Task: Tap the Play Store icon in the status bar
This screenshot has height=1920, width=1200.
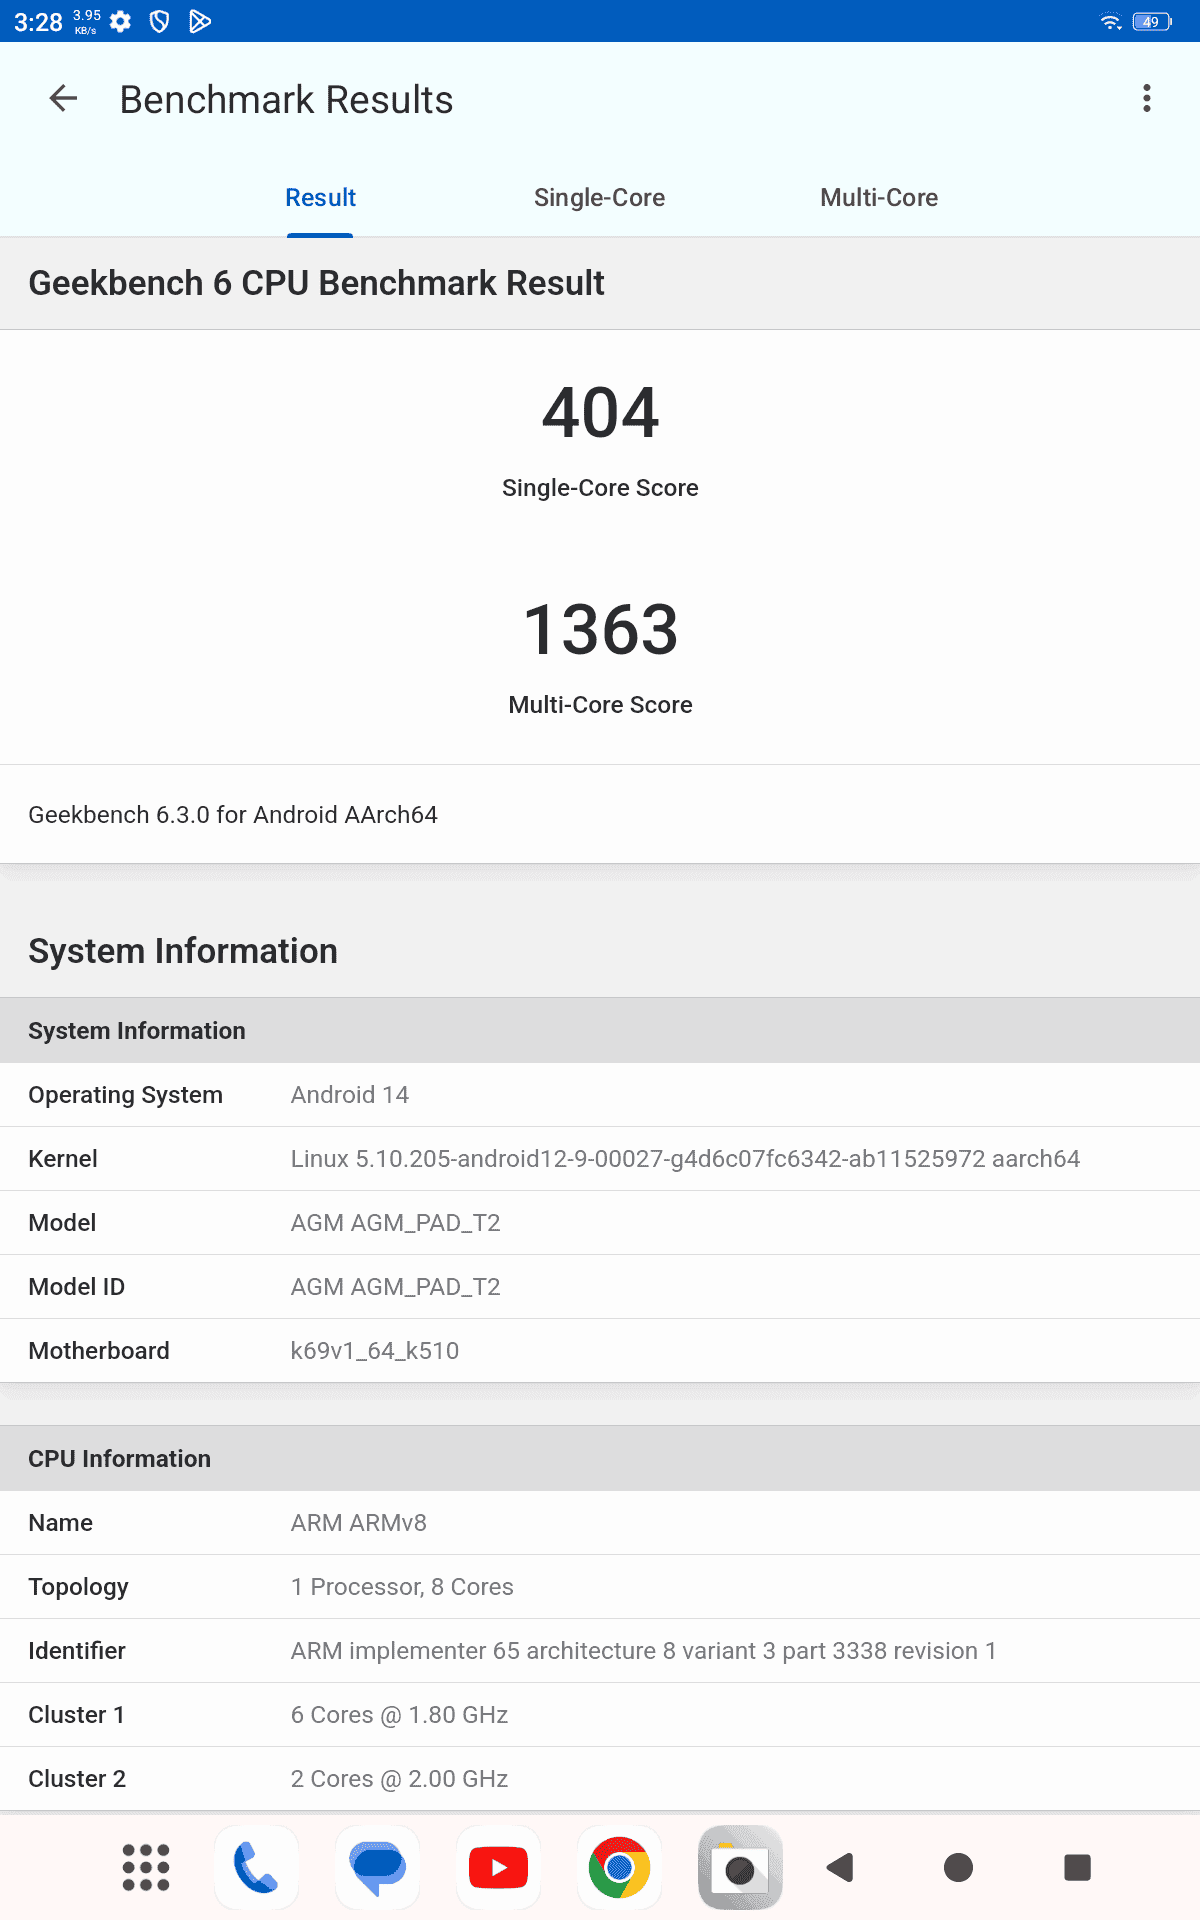Action: (200, 21)
